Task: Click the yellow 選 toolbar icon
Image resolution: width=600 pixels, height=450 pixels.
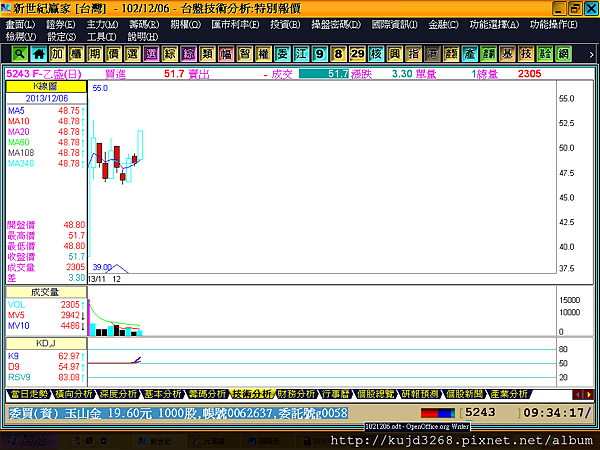Action: click(132, 54)
